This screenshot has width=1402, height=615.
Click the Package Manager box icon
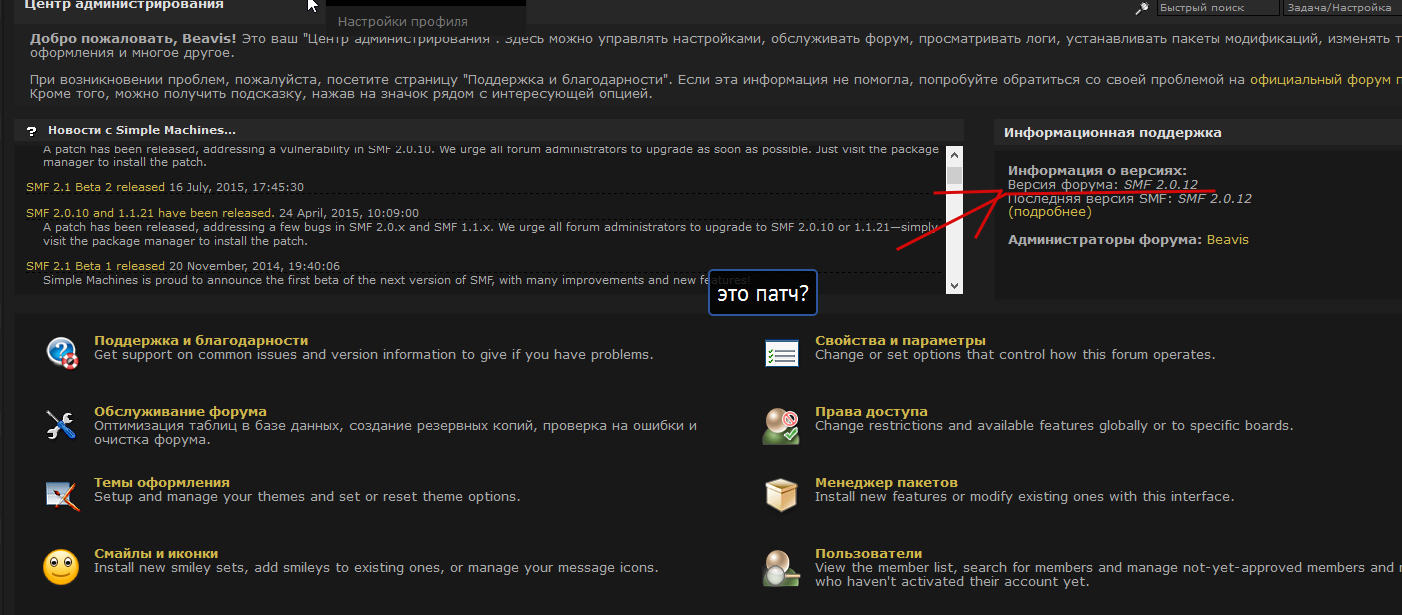pos(781,495)
